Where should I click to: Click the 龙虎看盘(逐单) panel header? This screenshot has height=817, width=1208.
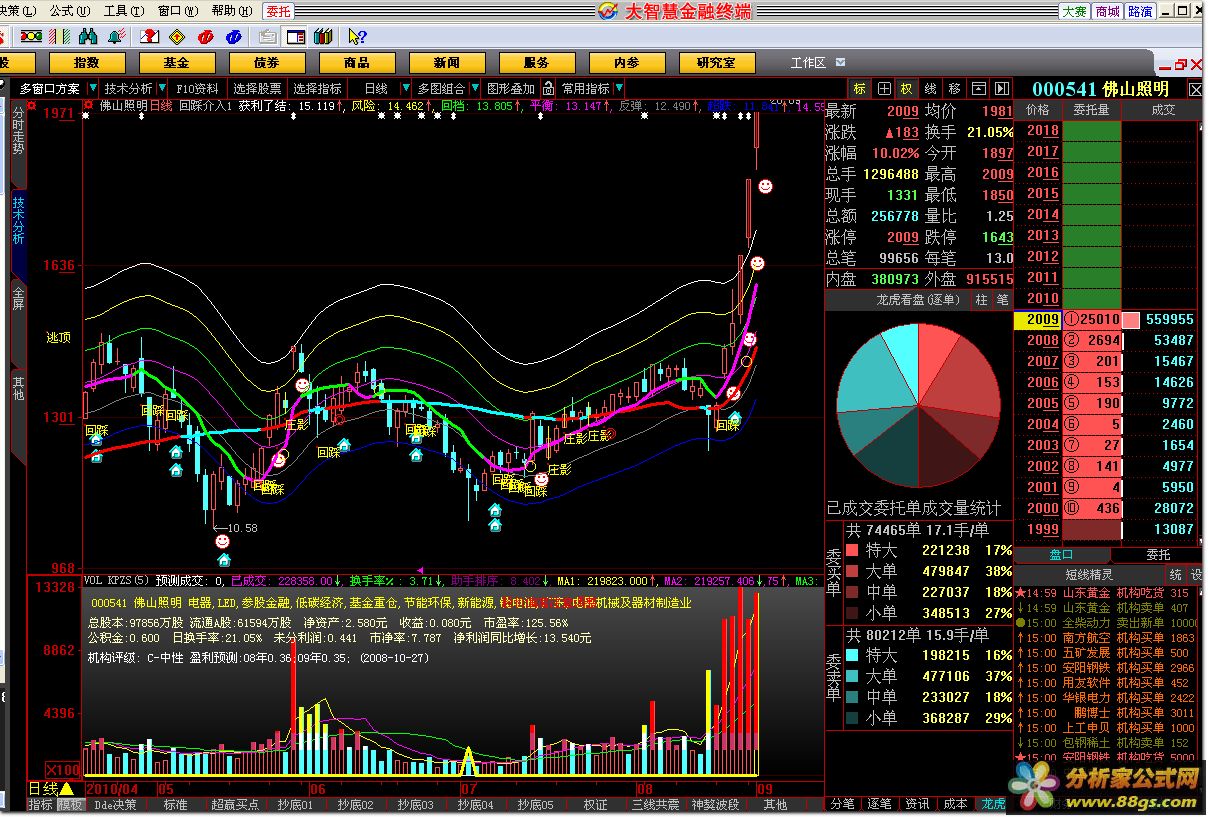point(917,299)
